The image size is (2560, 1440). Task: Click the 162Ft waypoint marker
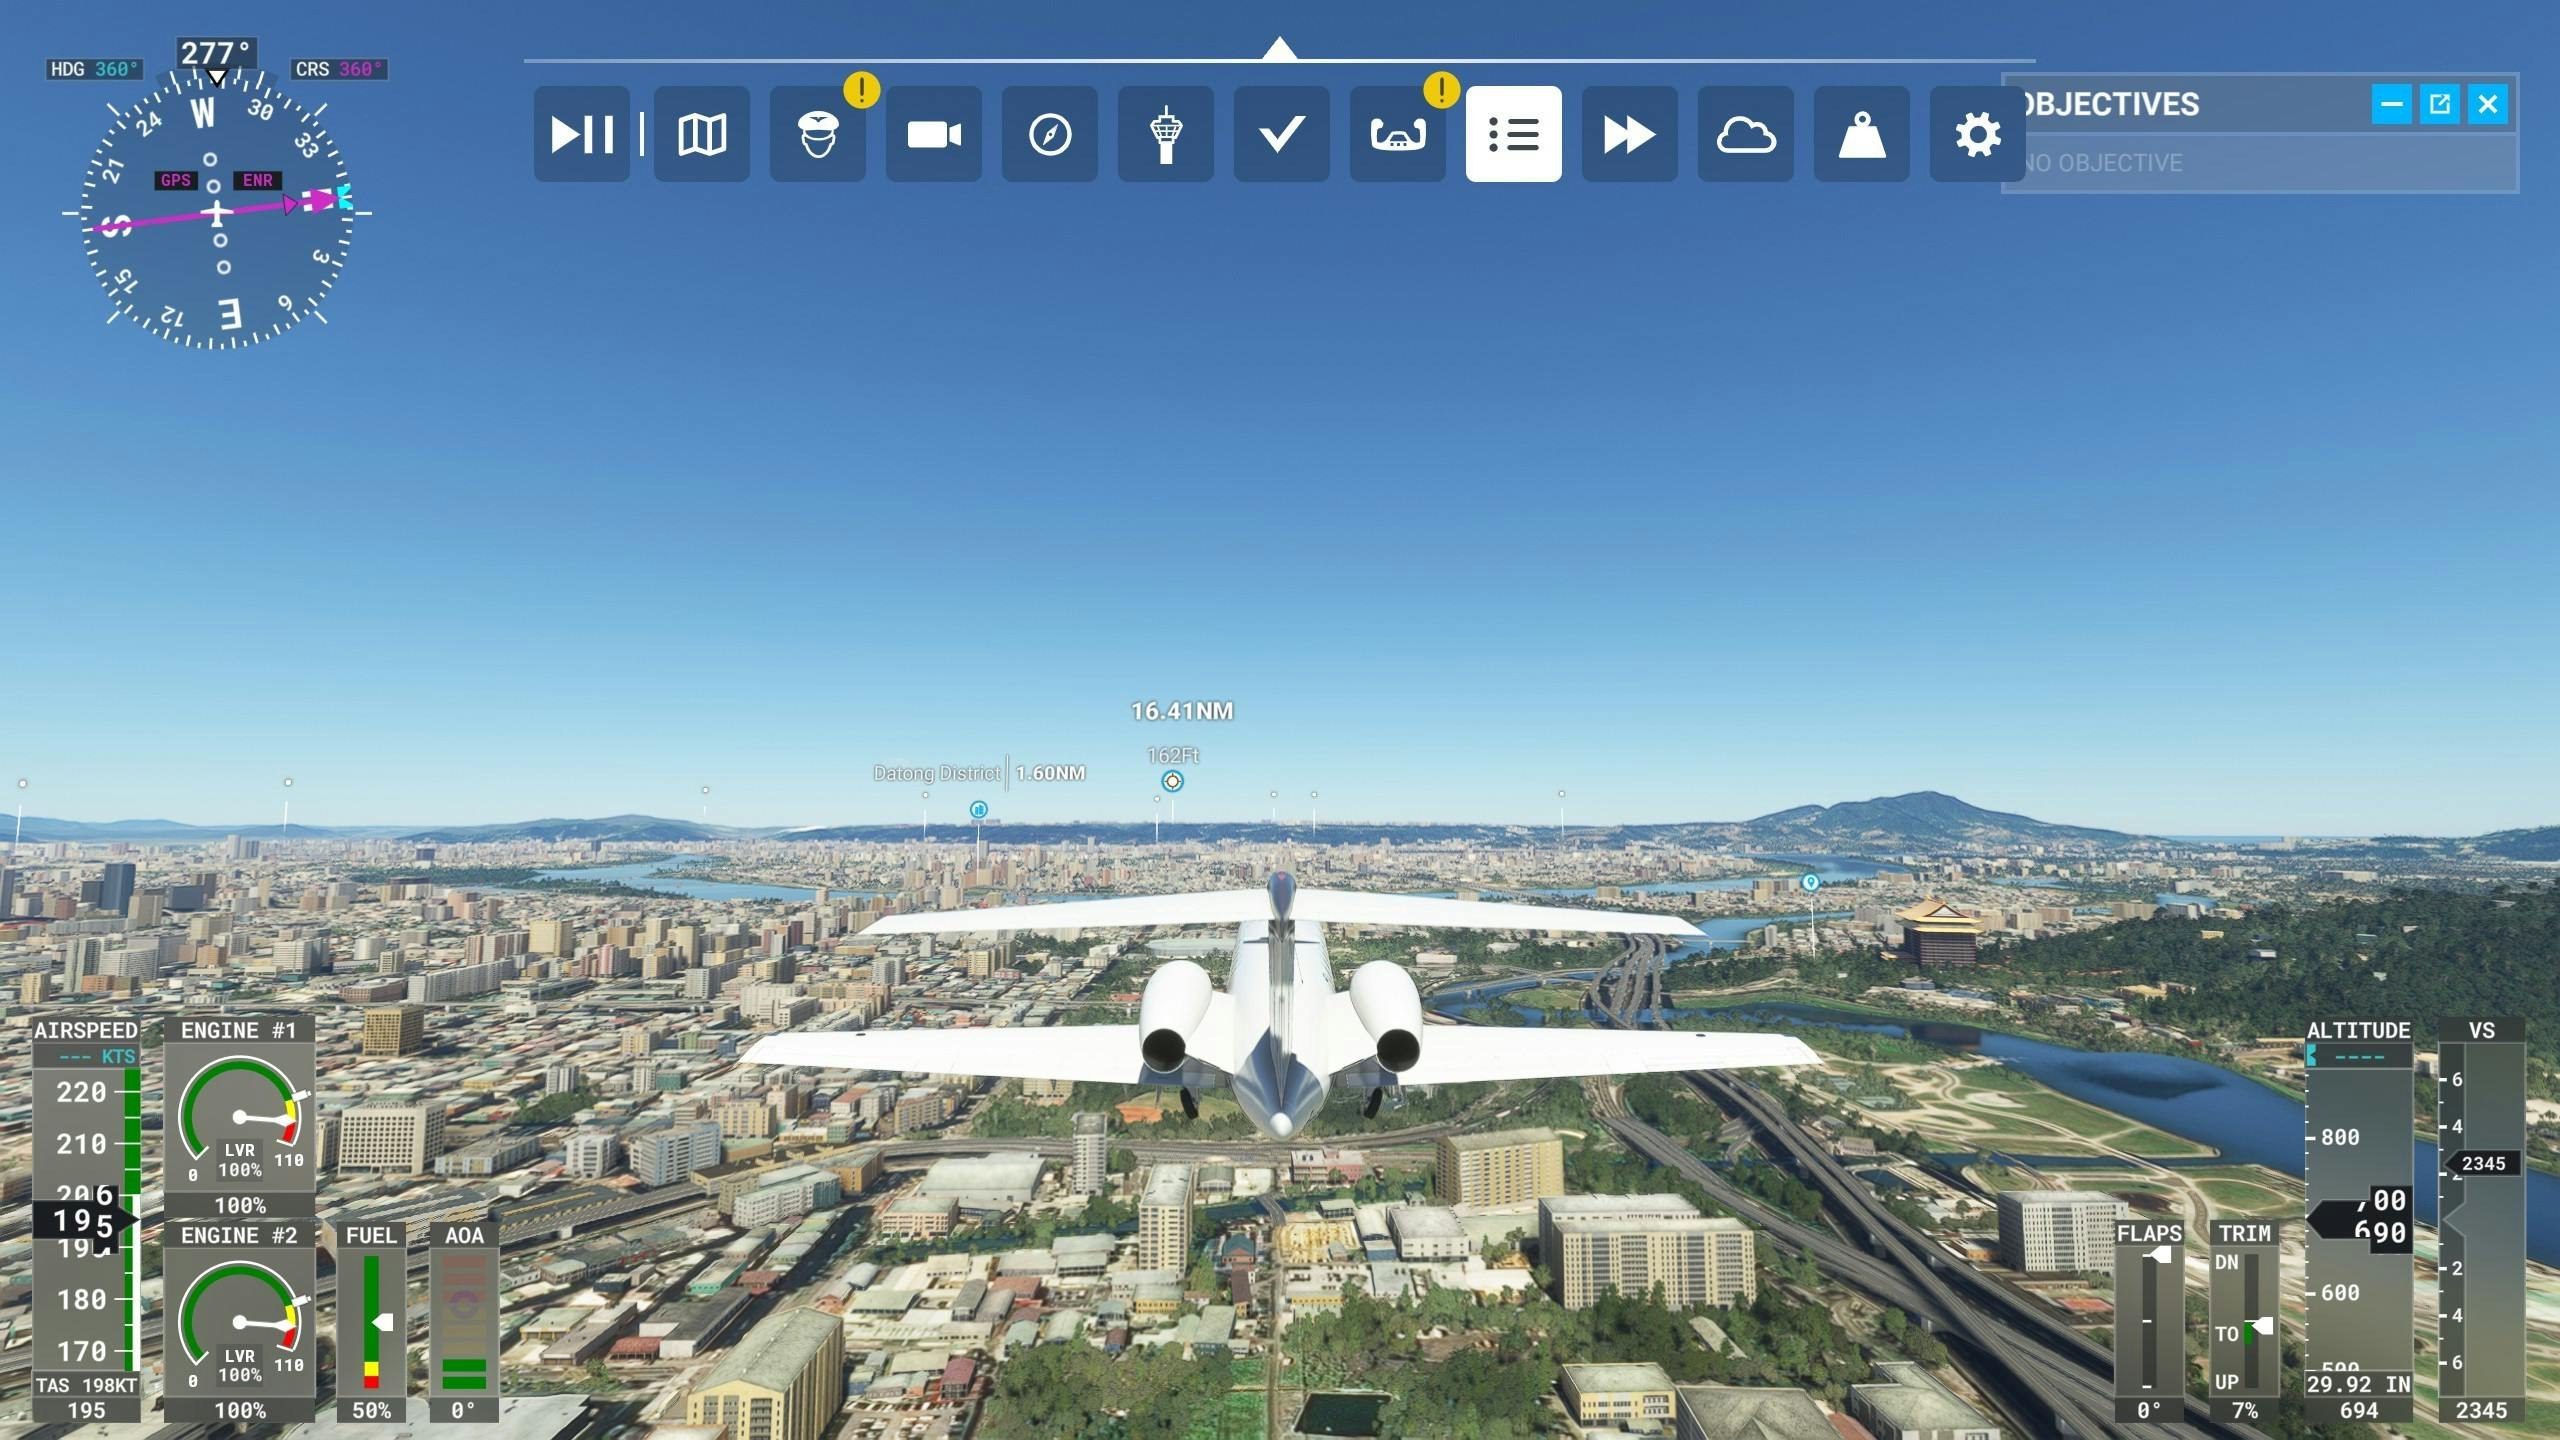click(1172, 781)
